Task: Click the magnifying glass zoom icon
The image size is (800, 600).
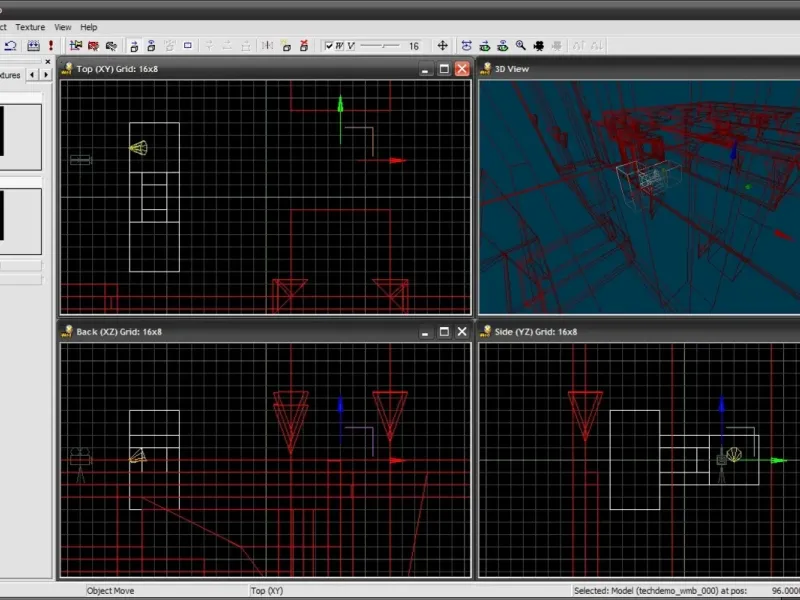Action: point(520,46)
